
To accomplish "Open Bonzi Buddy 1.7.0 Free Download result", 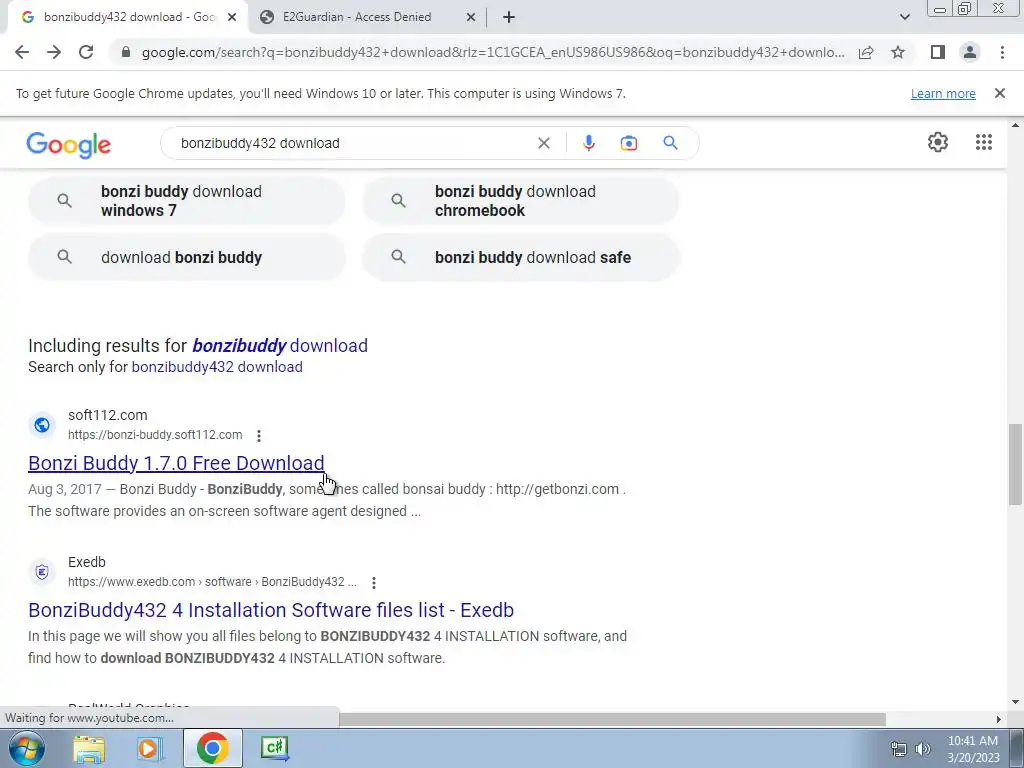I will click(176, 463).
